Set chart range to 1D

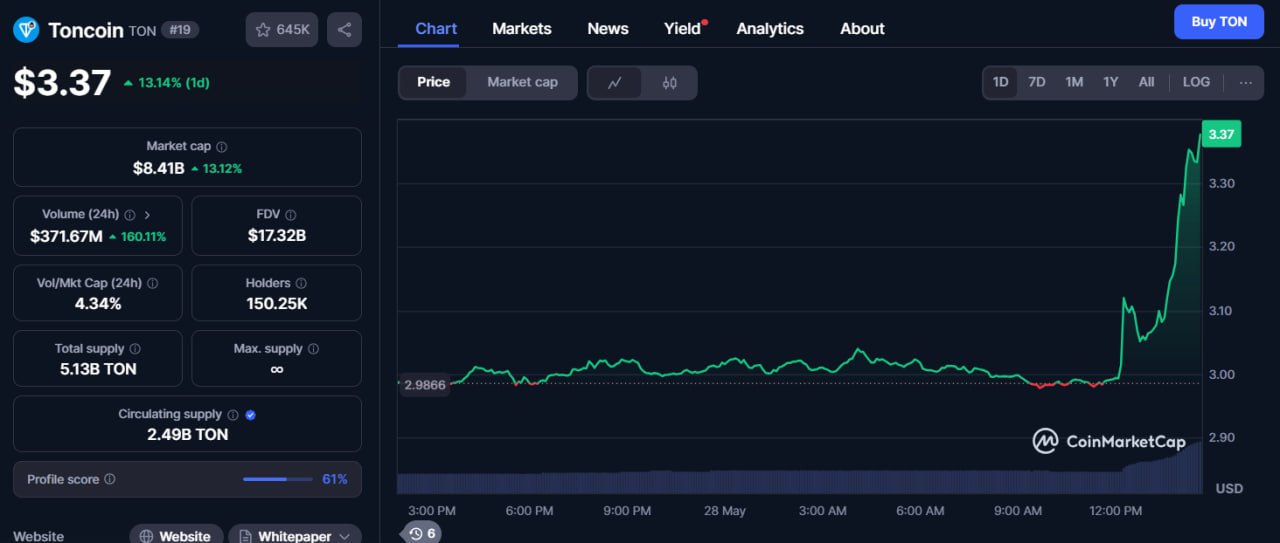click(x=1000, y=82)
